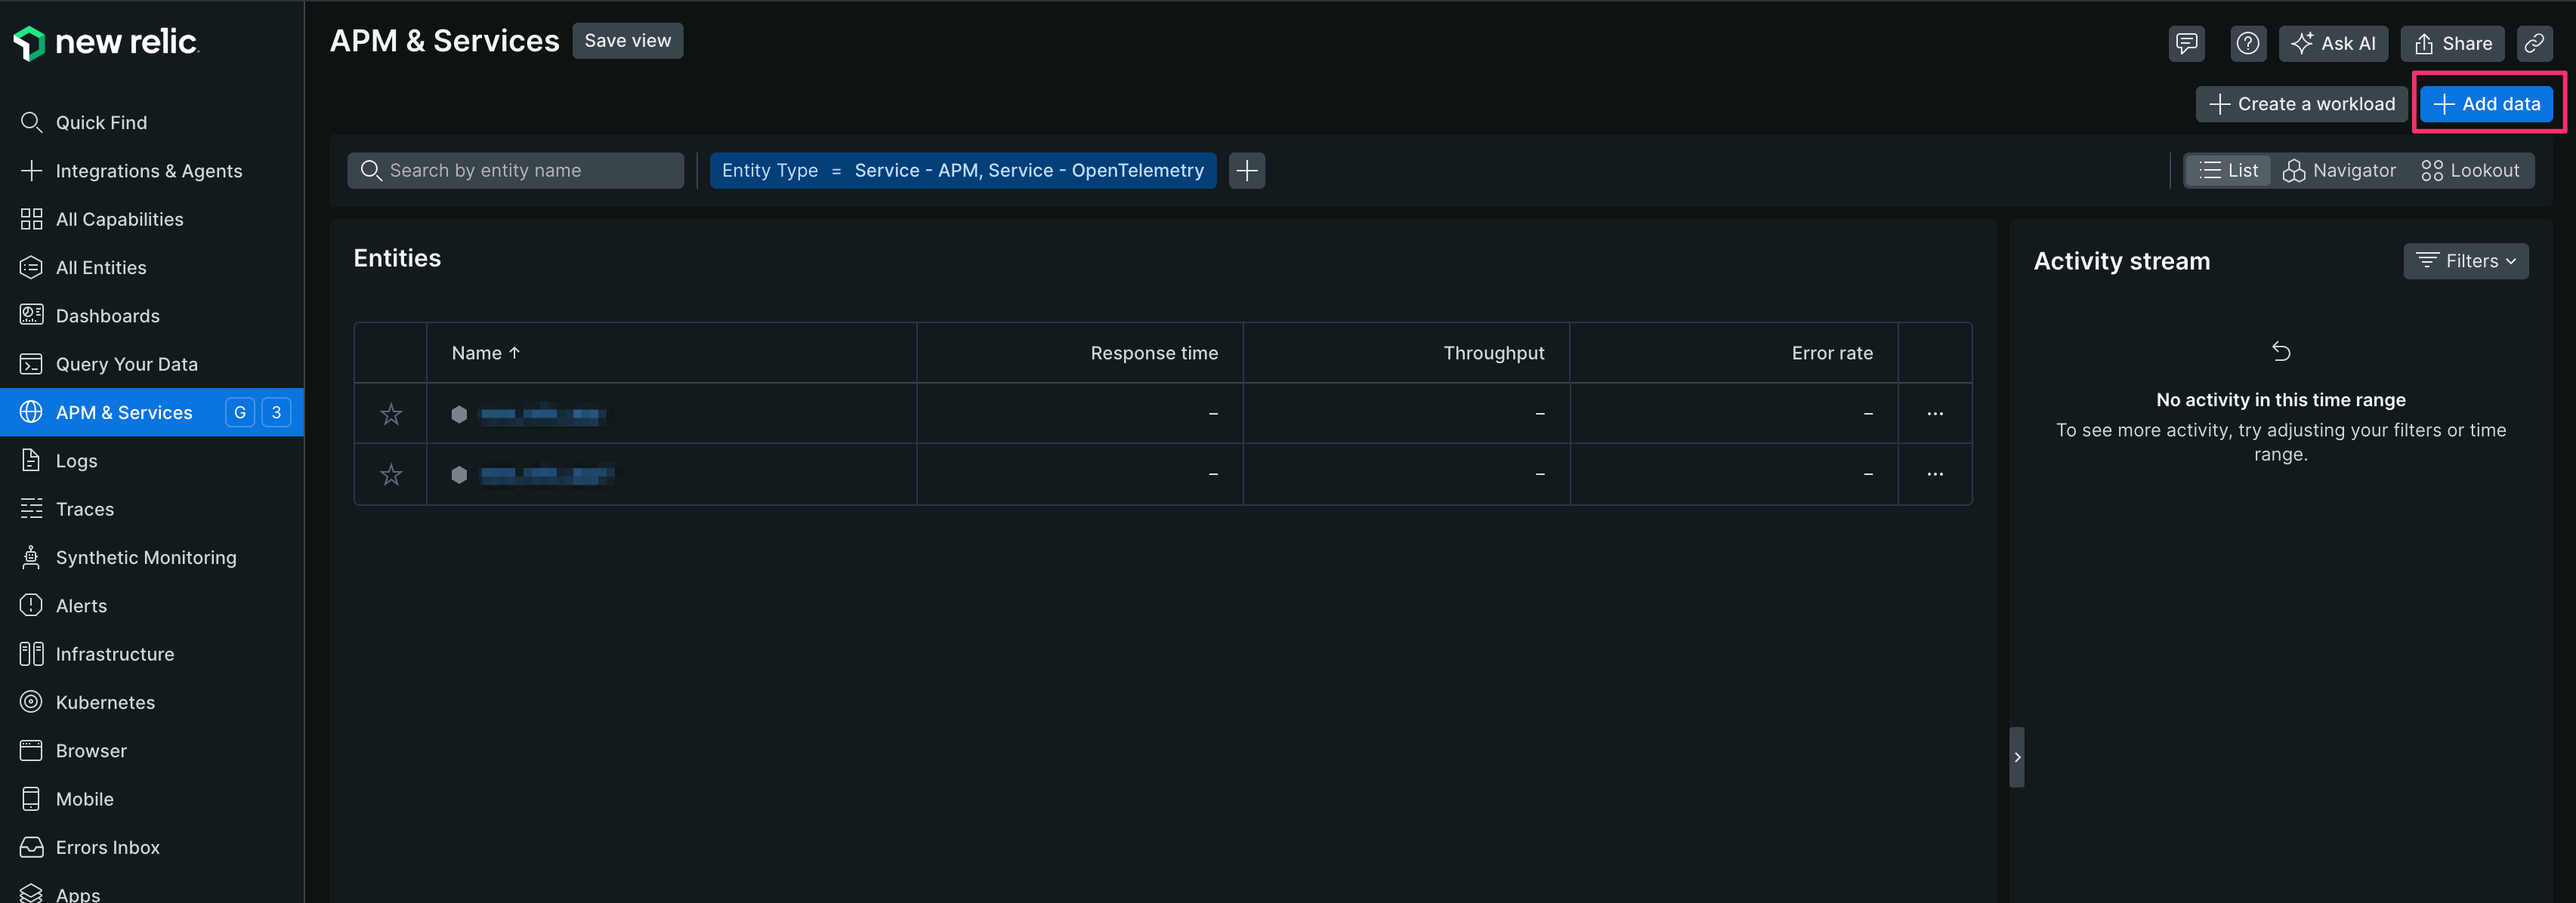Viewport: 2576px width, 903px height.
Task: Favorite the first entity in the list
Action: [390, 413]
